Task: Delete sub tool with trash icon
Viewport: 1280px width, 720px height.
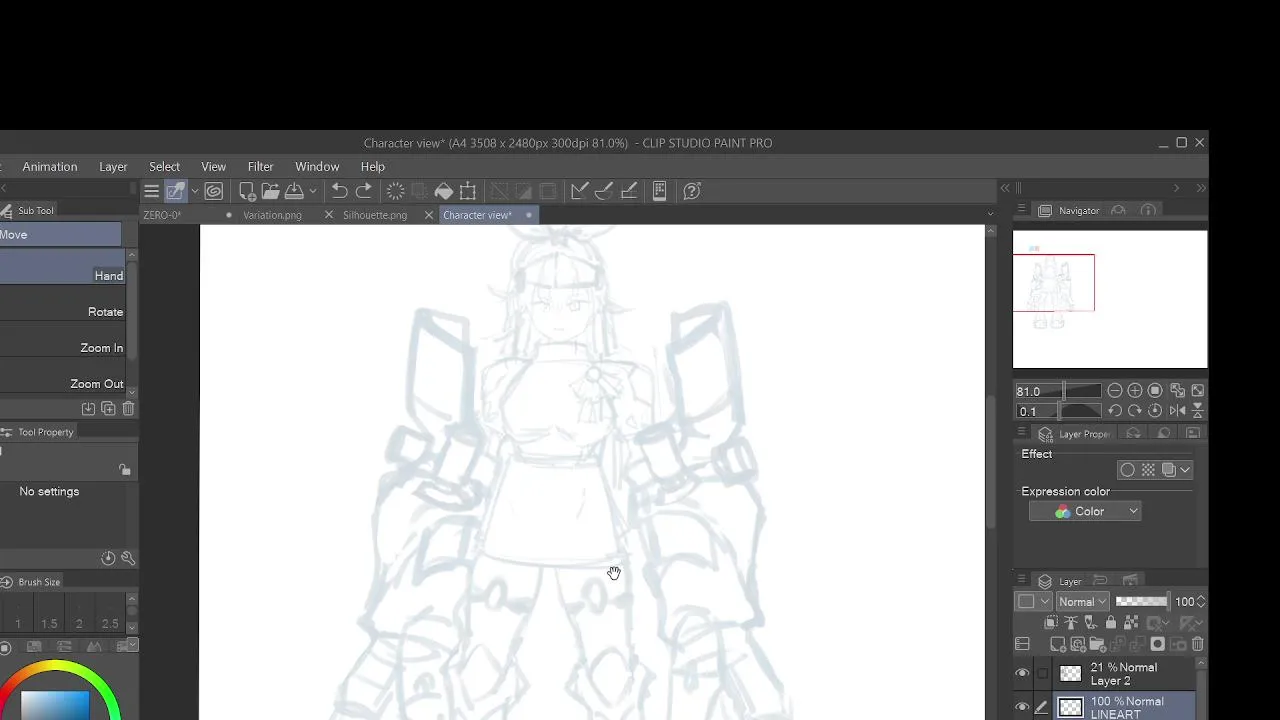Action: pyautogui.click(x=128, y=409)
